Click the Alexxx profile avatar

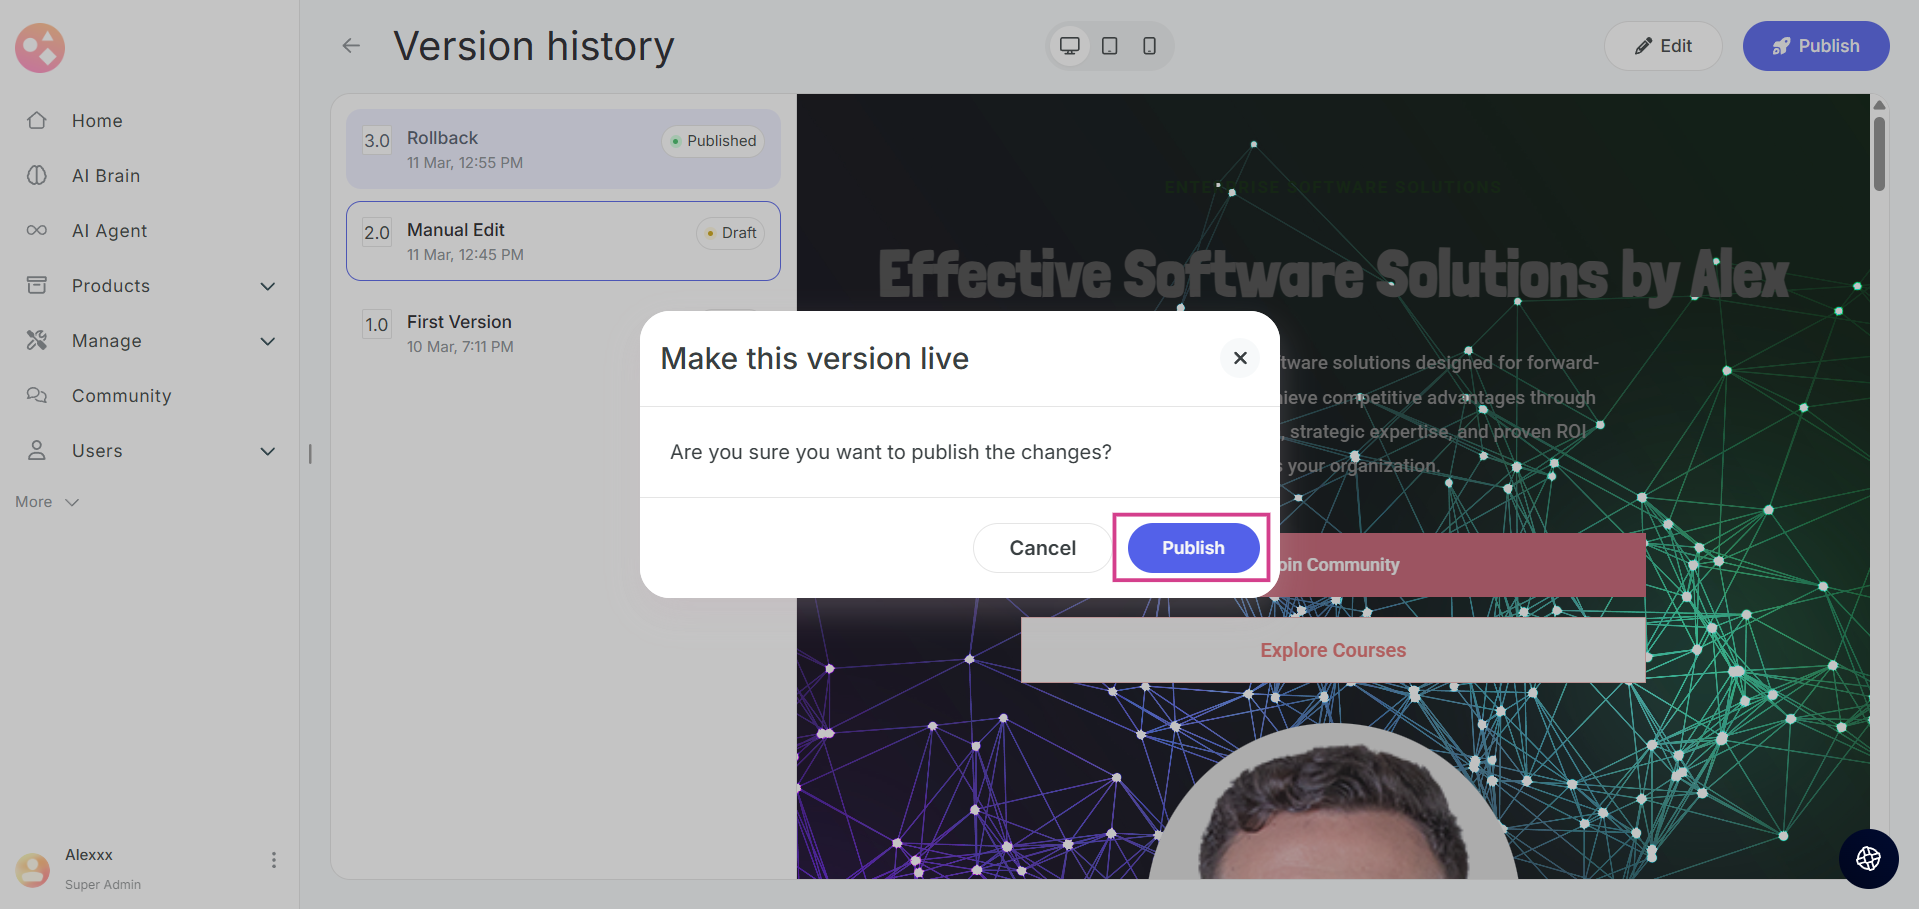pos(33,869)
